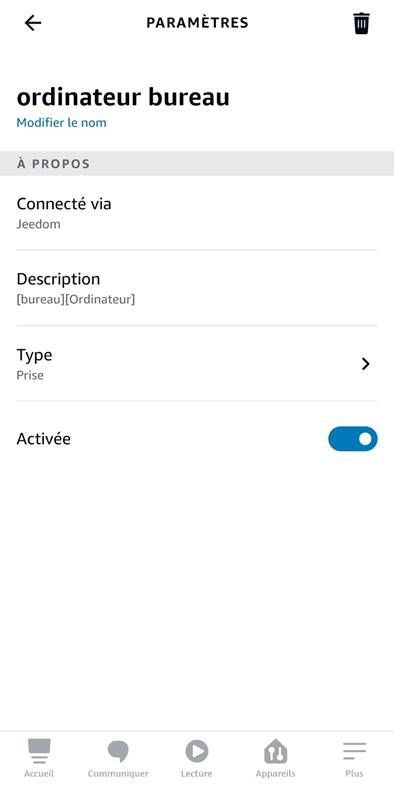Delete device with trash icon
This screenshot has width=394, height=789.
pyautogui.click(x=361, y=23)
